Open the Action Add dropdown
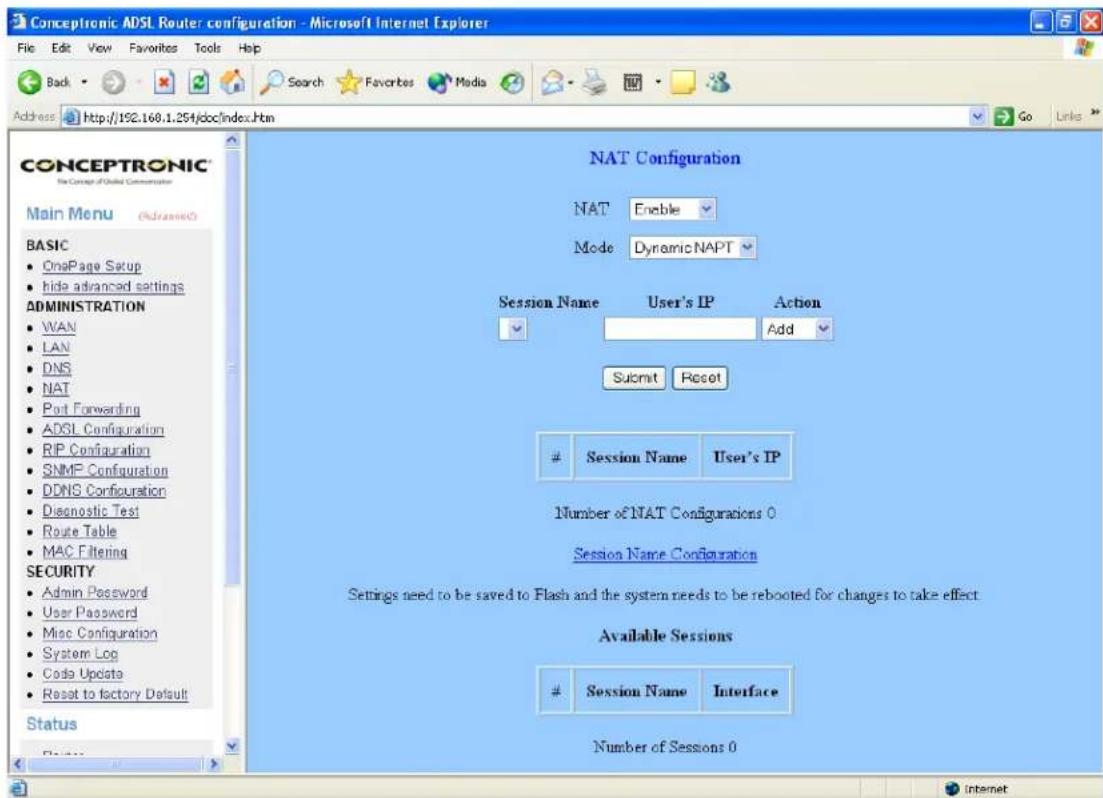The width and height of the screenshot is (1103, 798). (823, 329)
